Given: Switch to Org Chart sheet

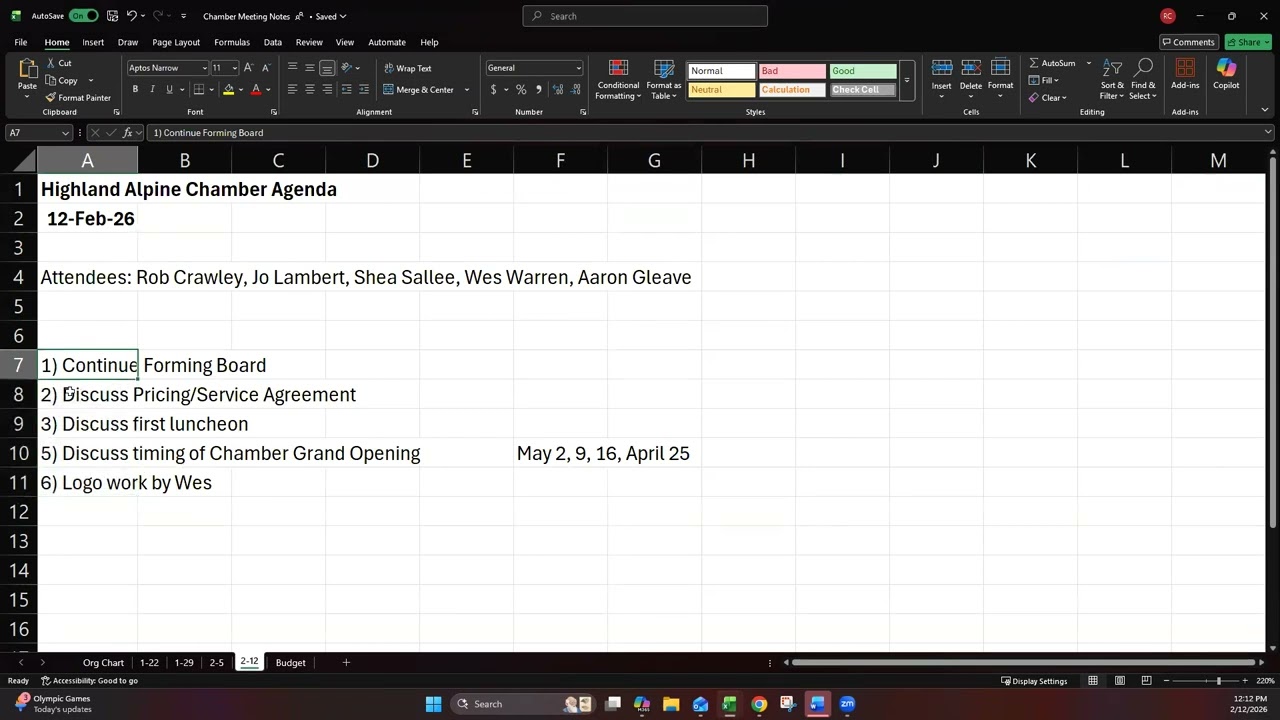Looking at the screenshot, I should [103, 663].
